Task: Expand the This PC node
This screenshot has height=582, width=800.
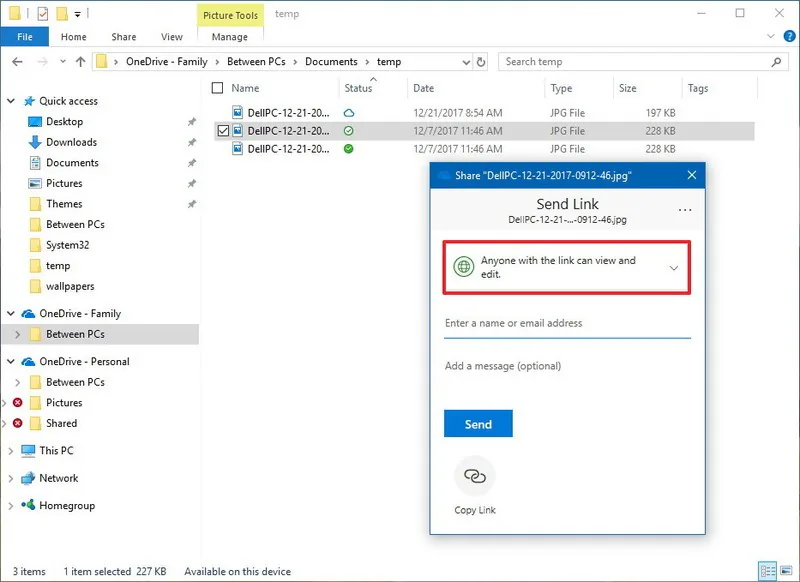Action: click(x=11, y=450)
